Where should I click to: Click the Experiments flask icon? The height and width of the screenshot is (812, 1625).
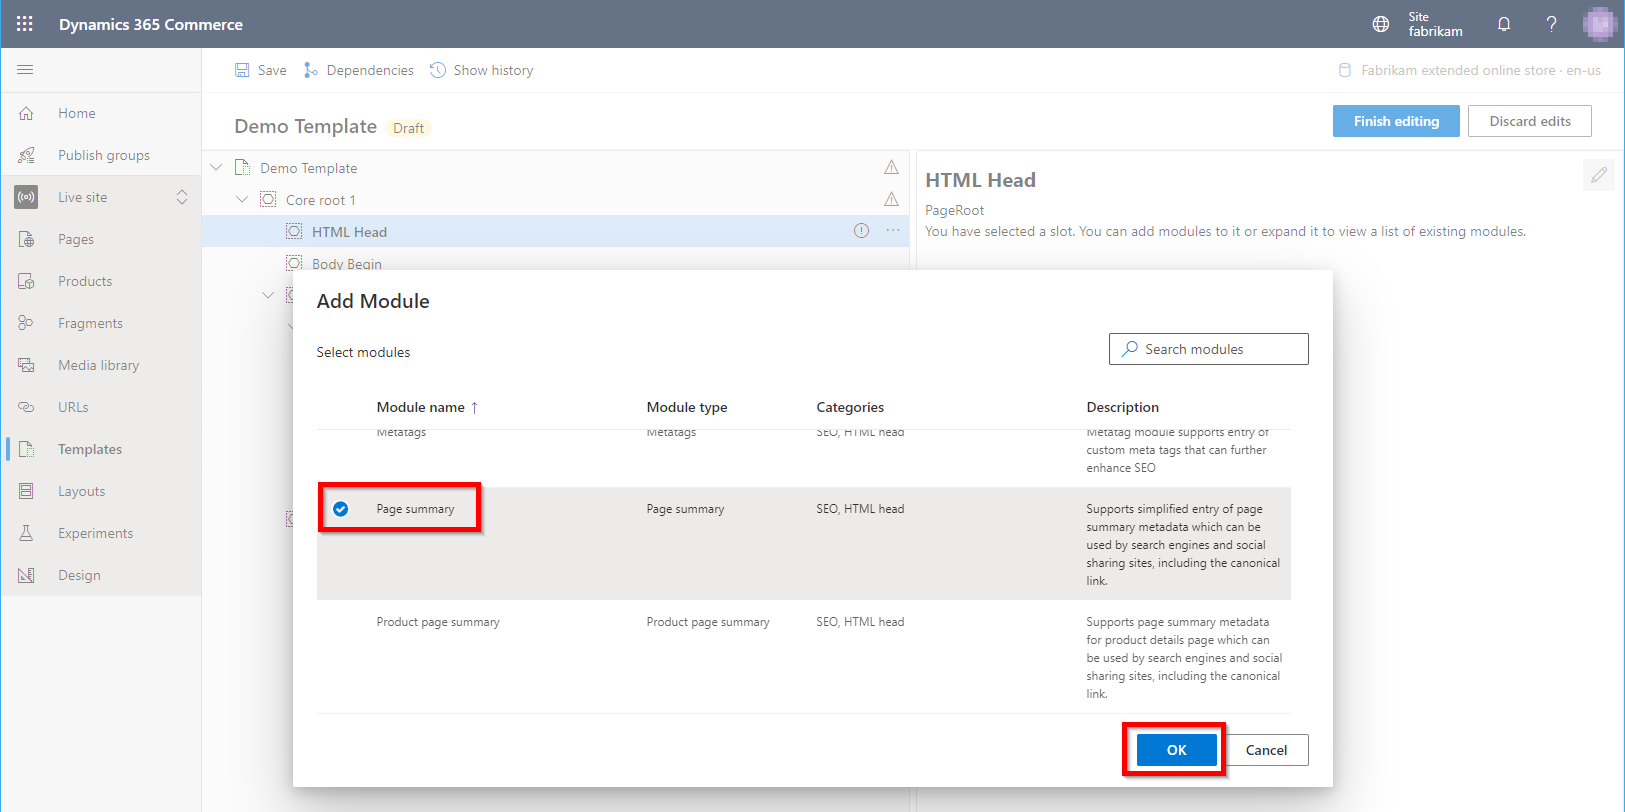pos(26,533)
